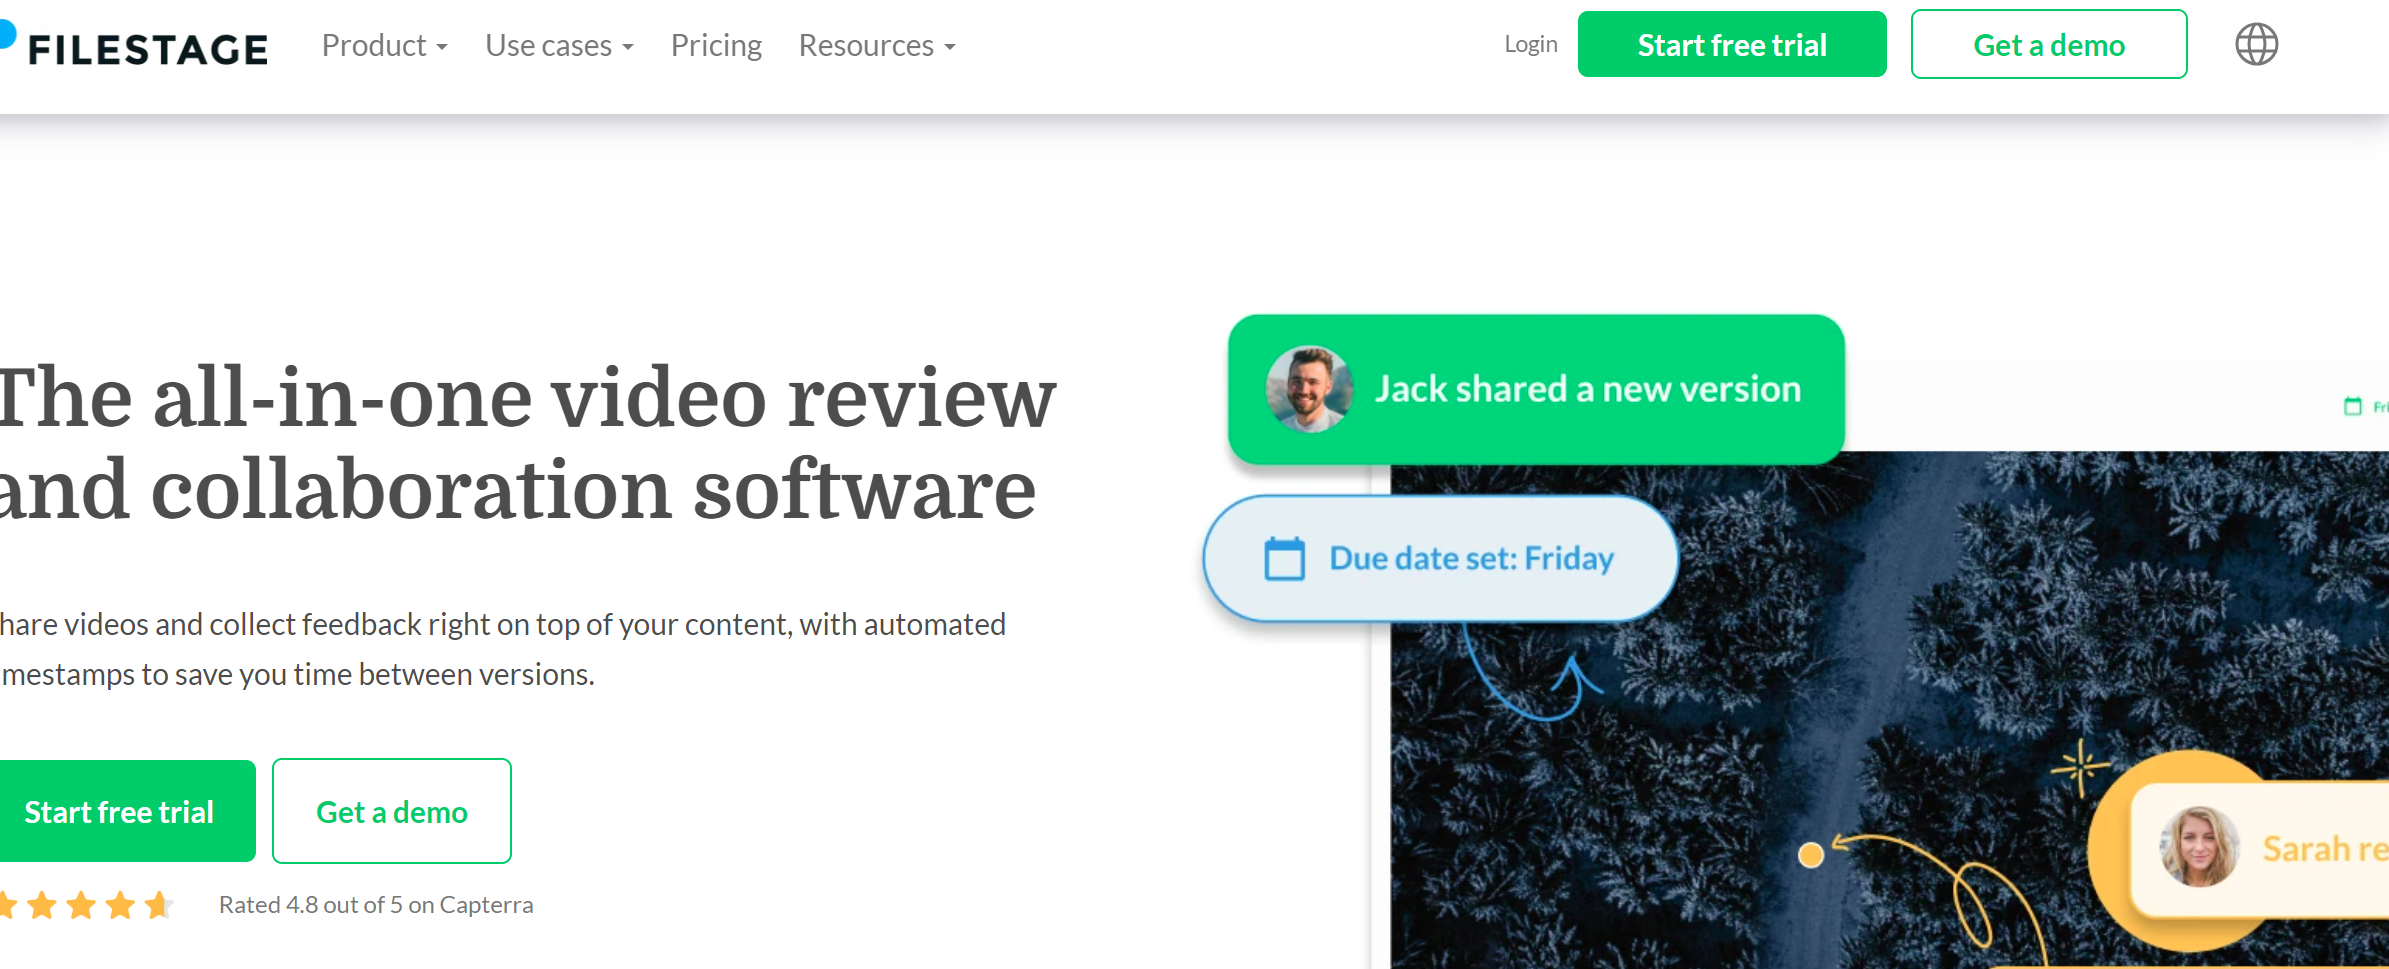Image resolution: width=2389 pixels, height=969 pixels.
Task: Go to the Pricing page
Action: [716, 45]
